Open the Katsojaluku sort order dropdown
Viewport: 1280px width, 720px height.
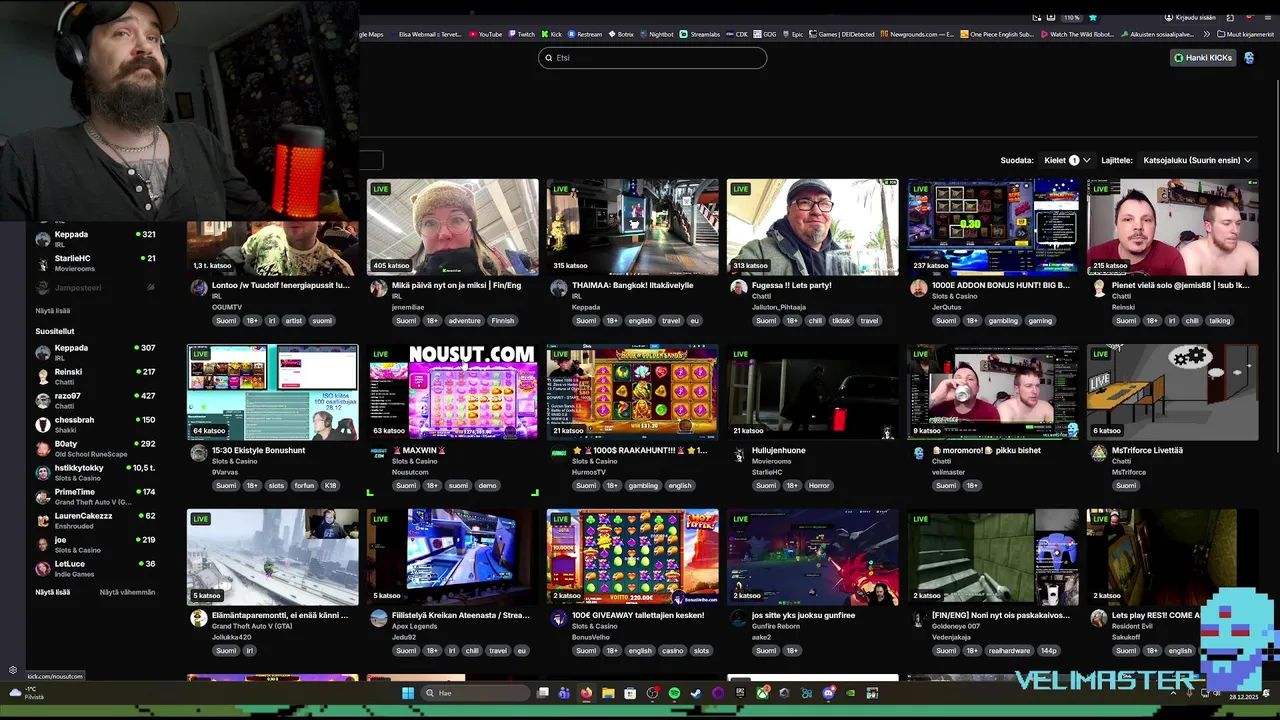point(1197,160)
